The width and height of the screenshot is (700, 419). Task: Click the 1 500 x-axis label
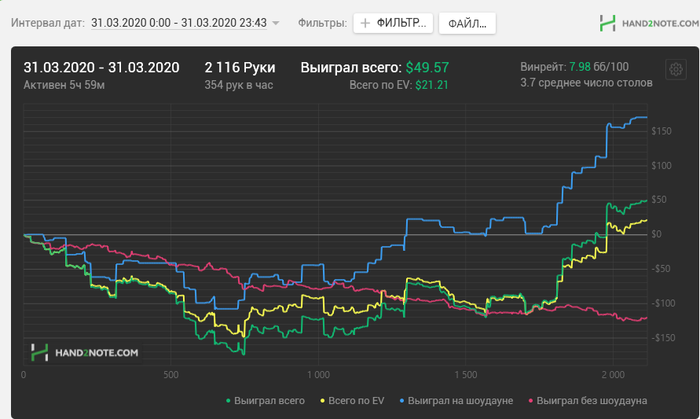[466, 375]
